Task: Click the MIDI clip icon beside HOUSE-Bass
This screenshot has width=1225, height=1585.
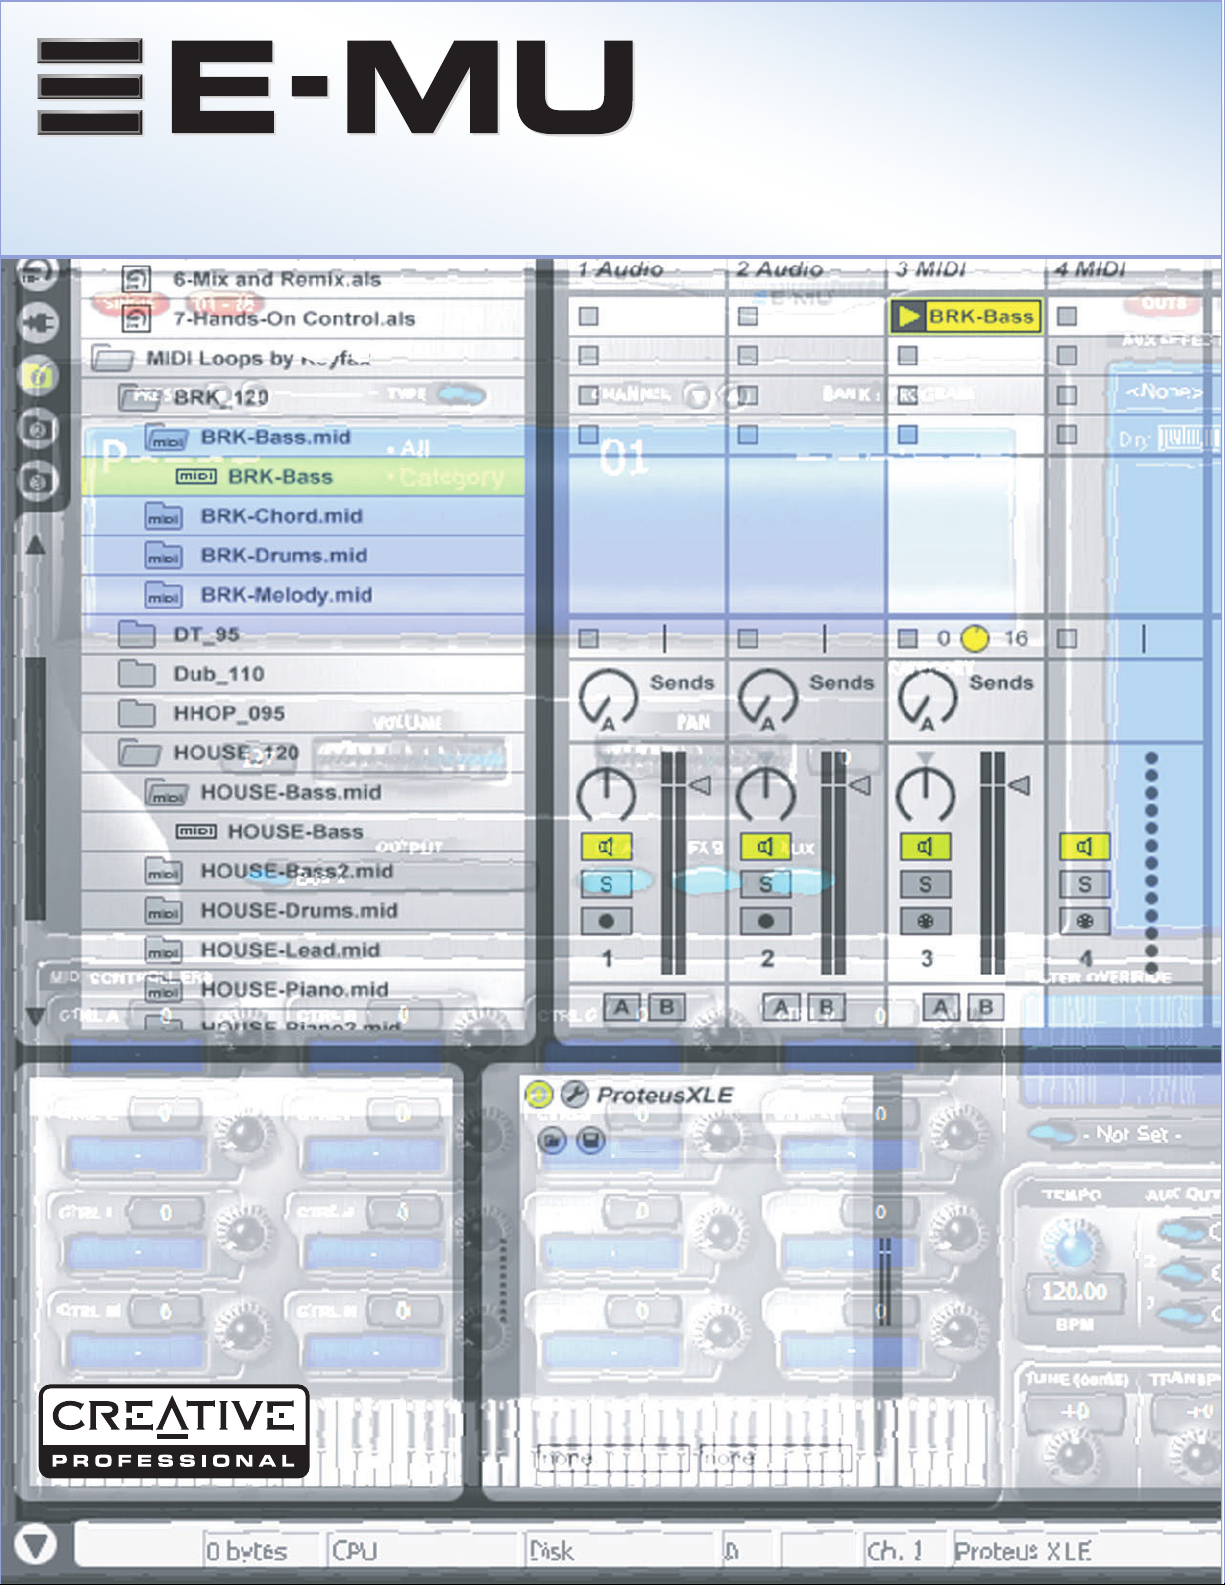Action: (x=196, y=831)
